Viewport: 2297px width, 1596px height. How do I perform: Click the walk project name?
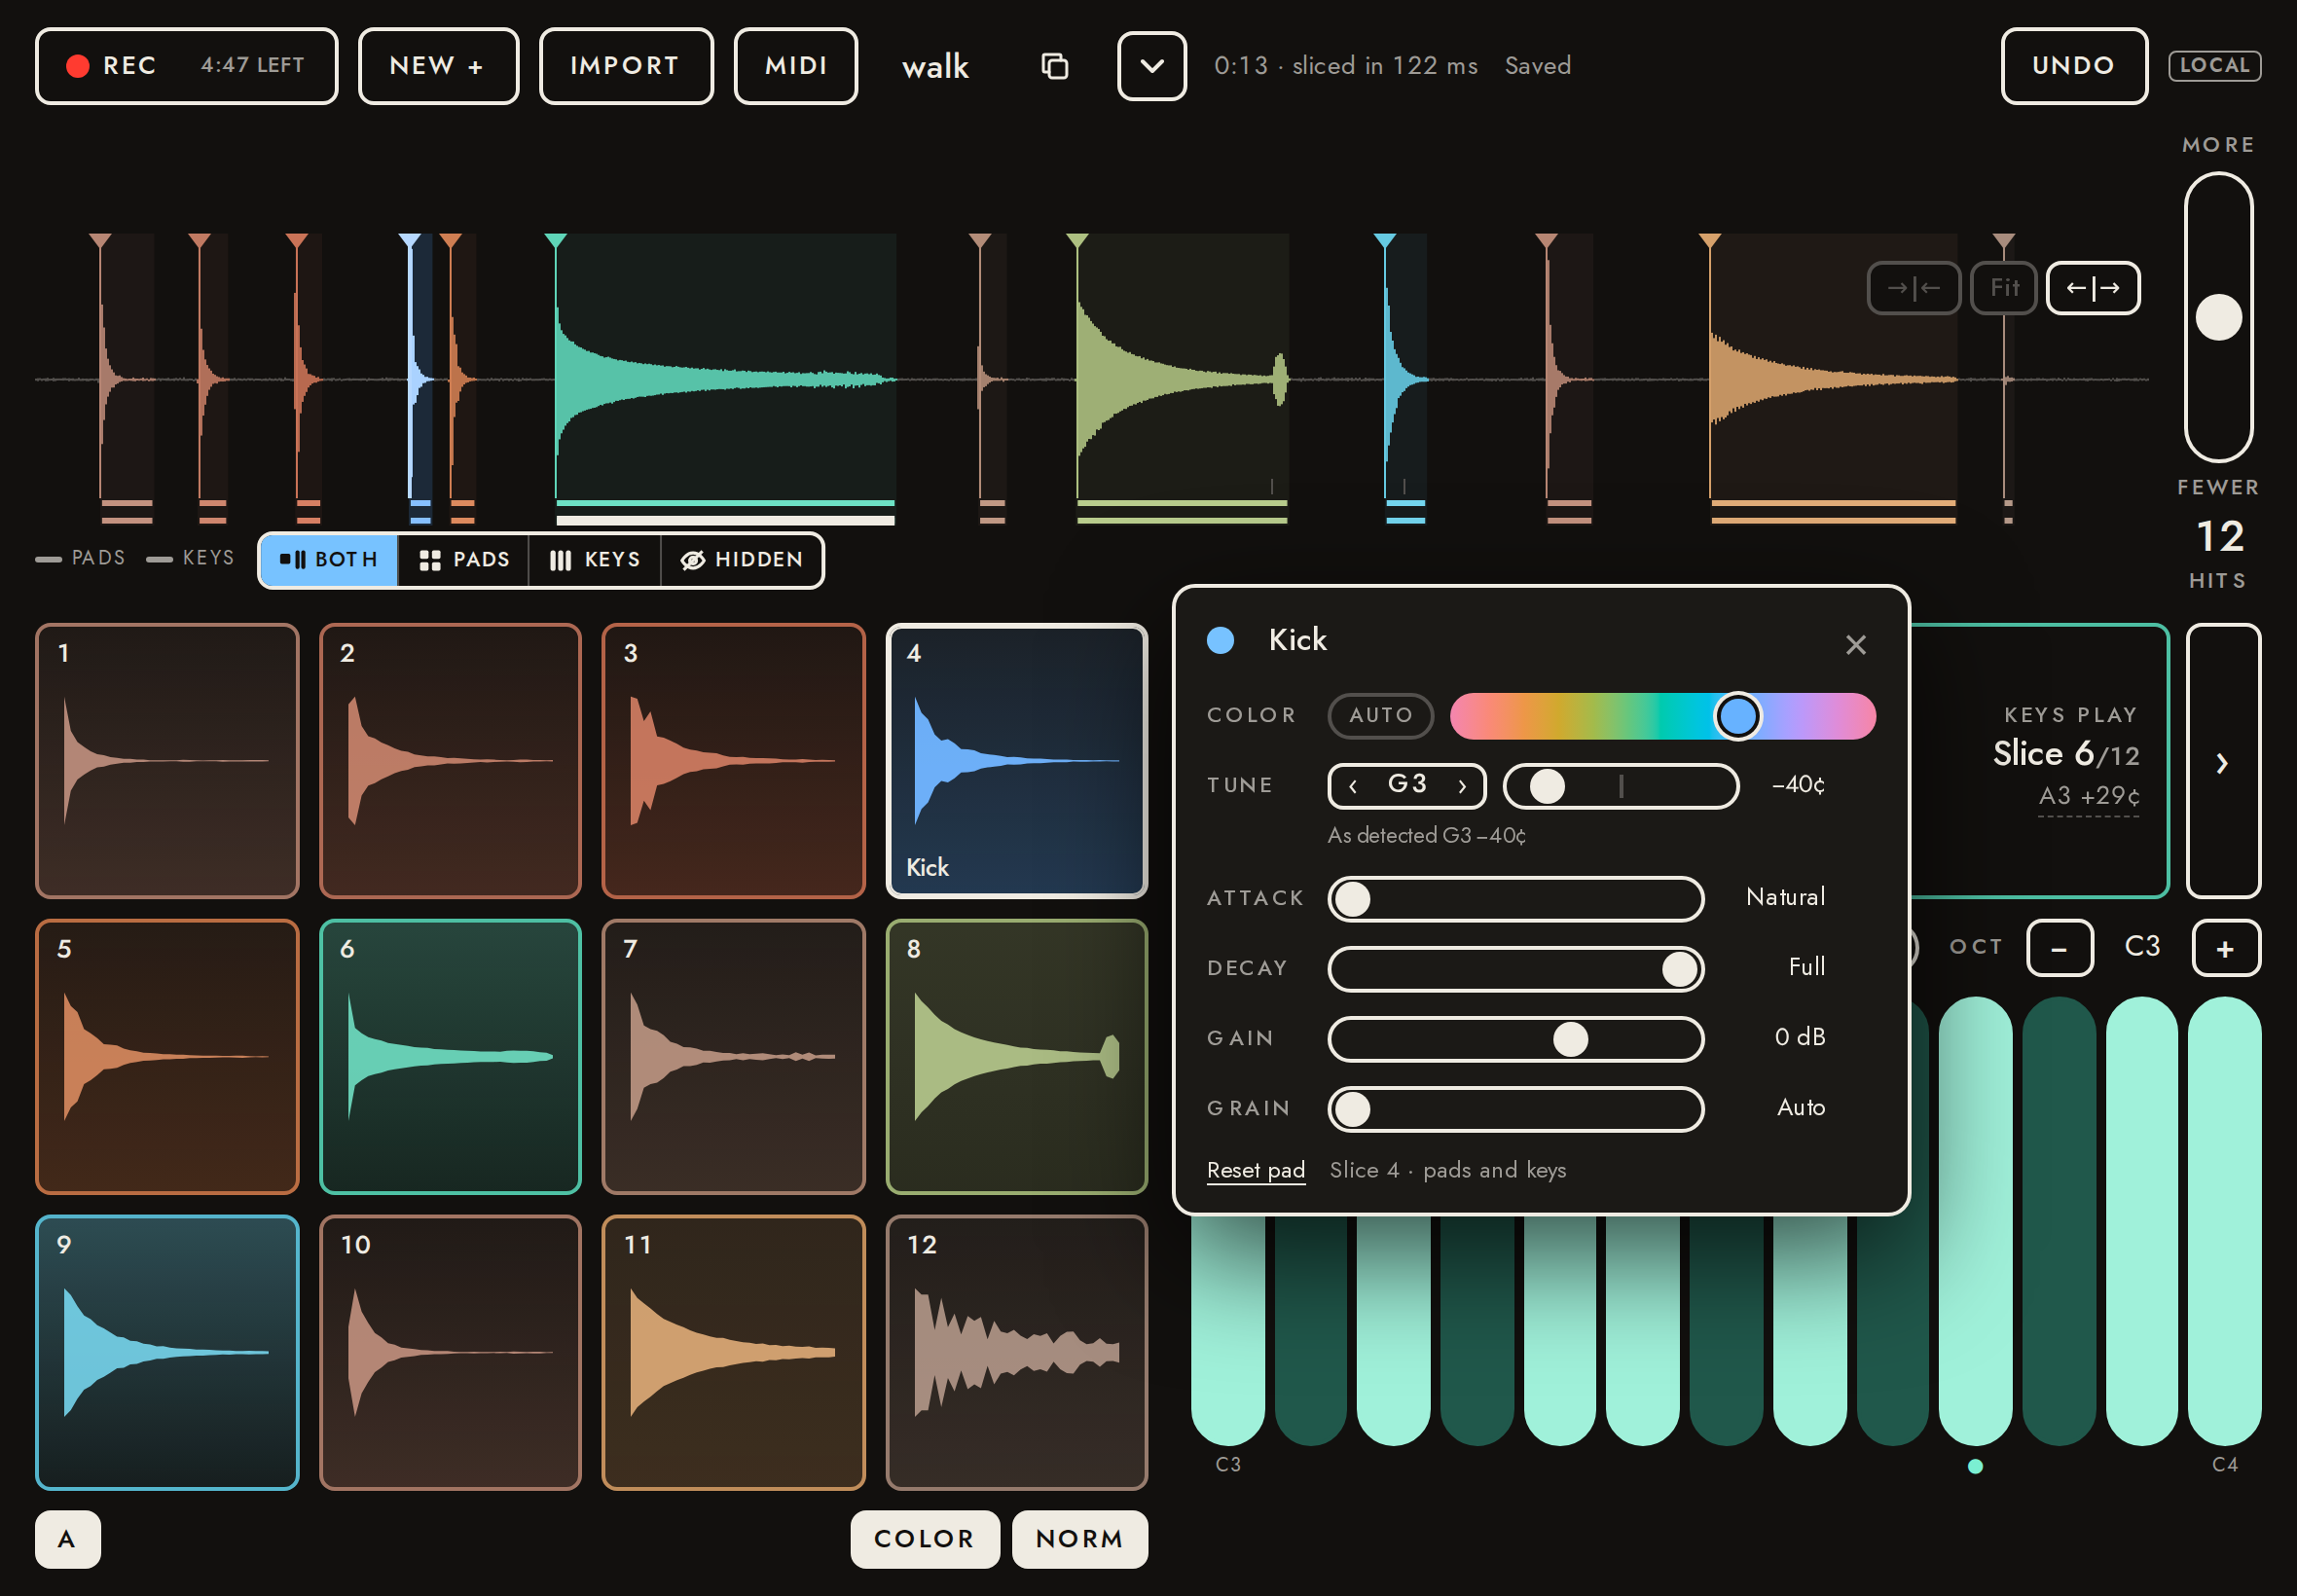tap(935, 66)
